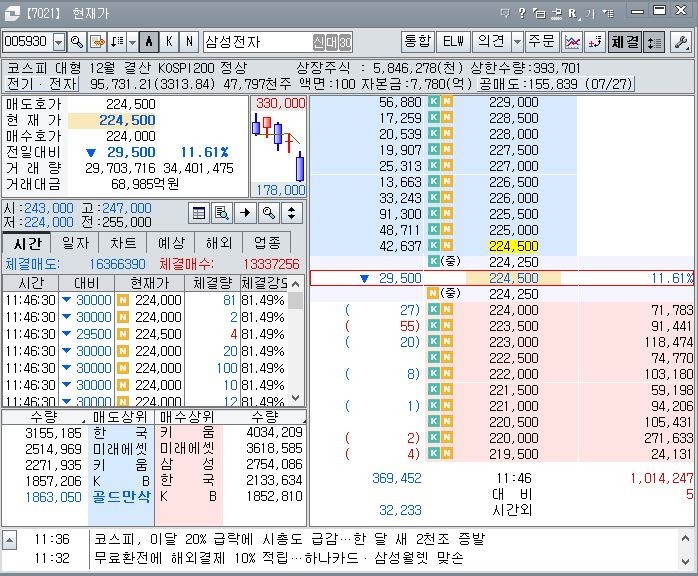
Task: Click the K icon on the 219,500 row
Action: click(x=433, y=454)
